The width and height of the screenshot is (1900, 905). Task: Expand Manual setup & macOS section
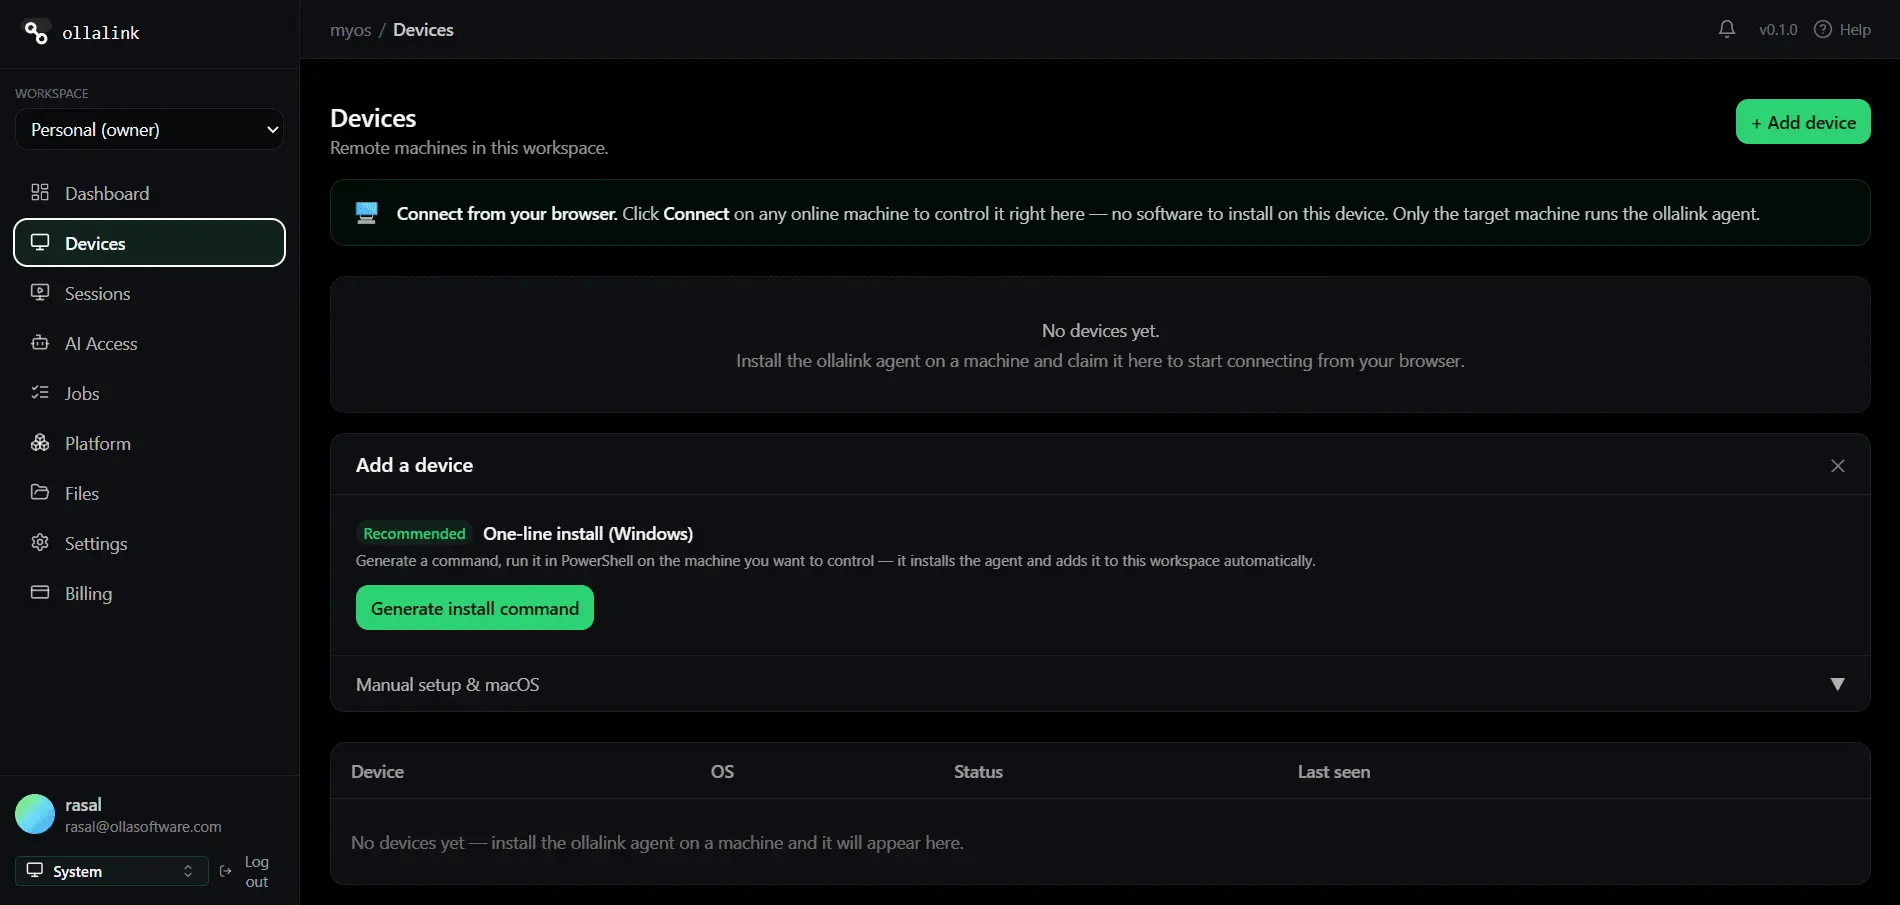pyautogui.click(x=1100, y=684)
